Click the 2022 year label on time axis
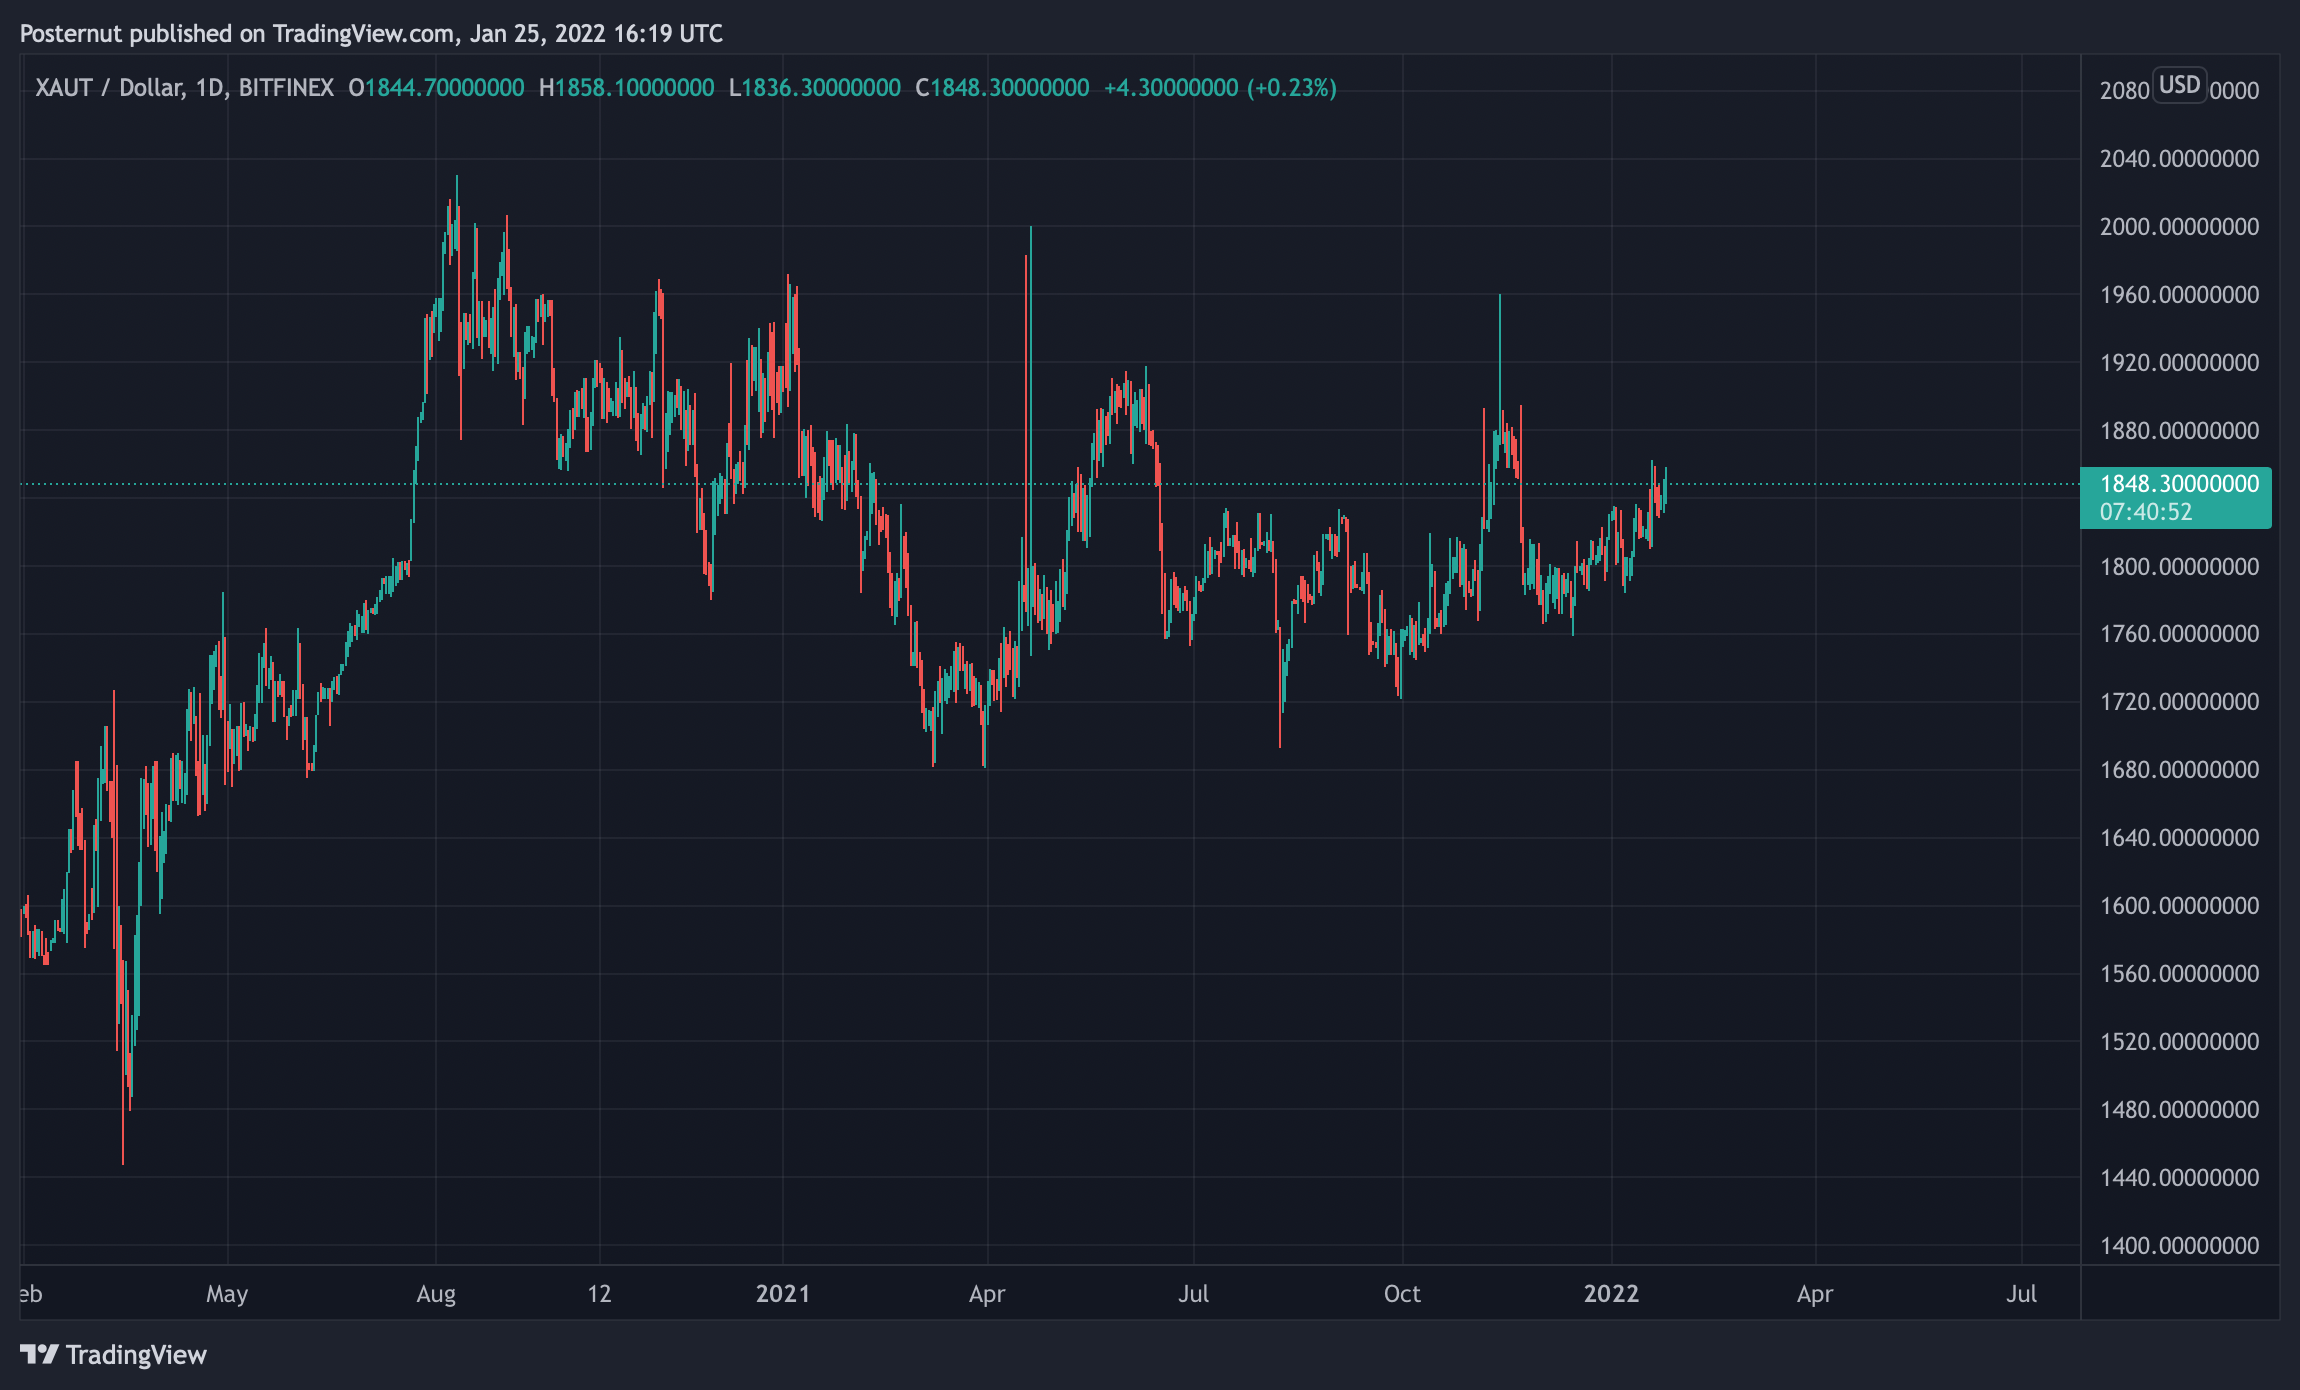The height and width of the screenshot is (1390, 2300). coord(1610,1293)
